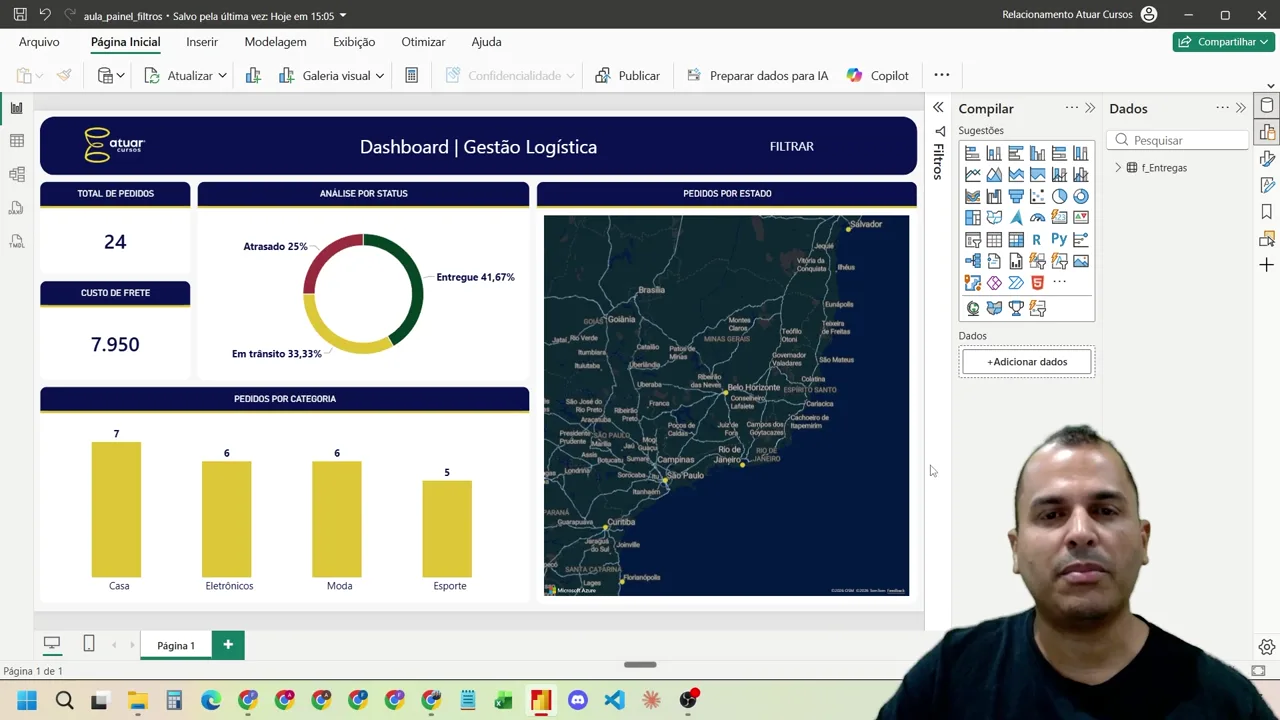The width and height of the screenshot is (1280, 720).
Task: Click the save icon in title bar
Action: (20, 15)
